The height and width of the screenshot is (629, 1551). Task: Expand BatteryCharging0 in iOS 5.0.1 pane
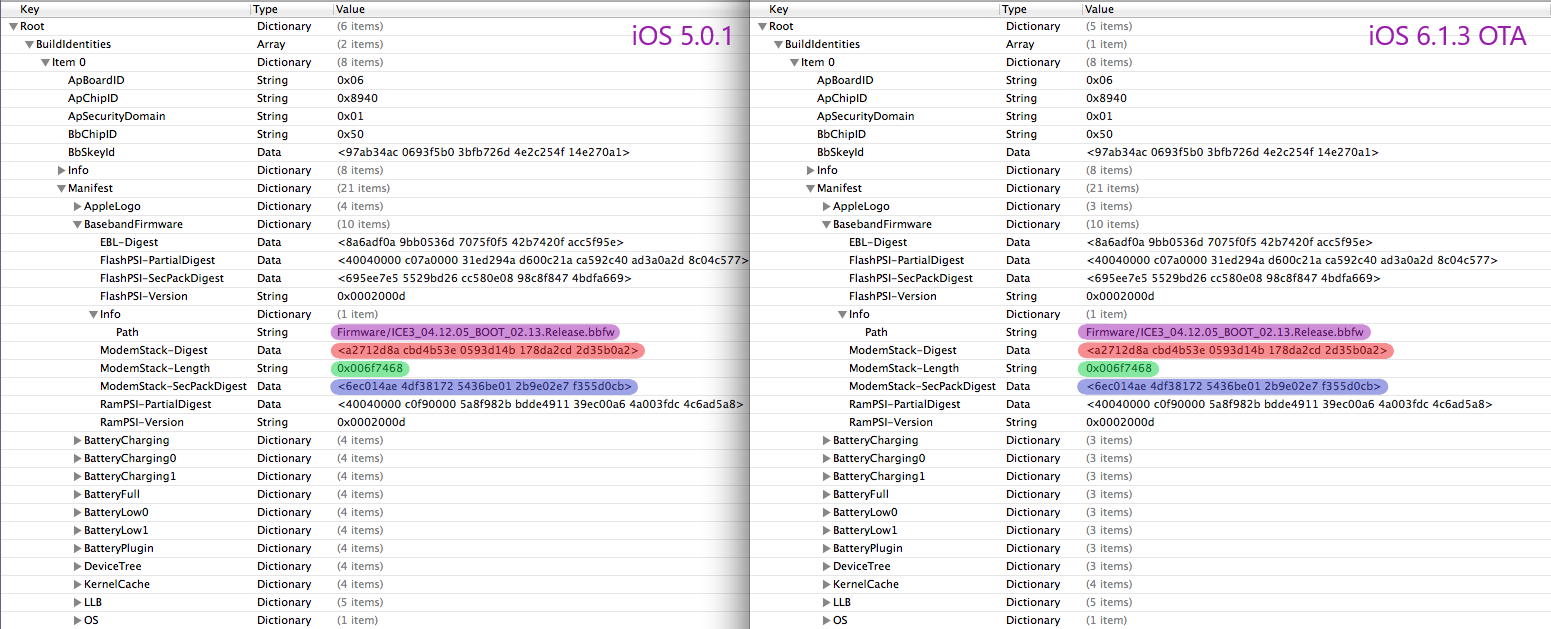pos(77,458)
